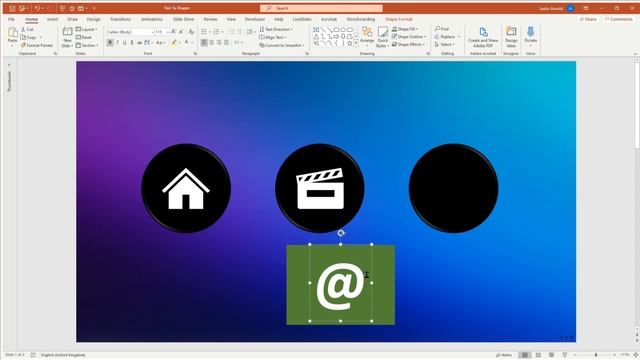640x360 pixels.
Task: Open the Layout dropdown
Action: [x=87, y=29]
